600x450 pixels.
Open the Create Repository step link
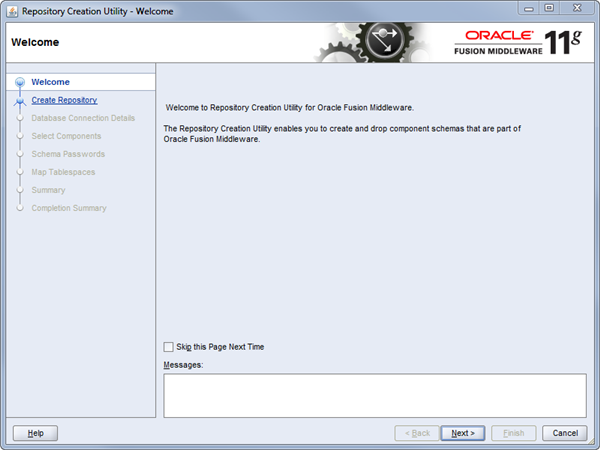[x=64, y=100]
